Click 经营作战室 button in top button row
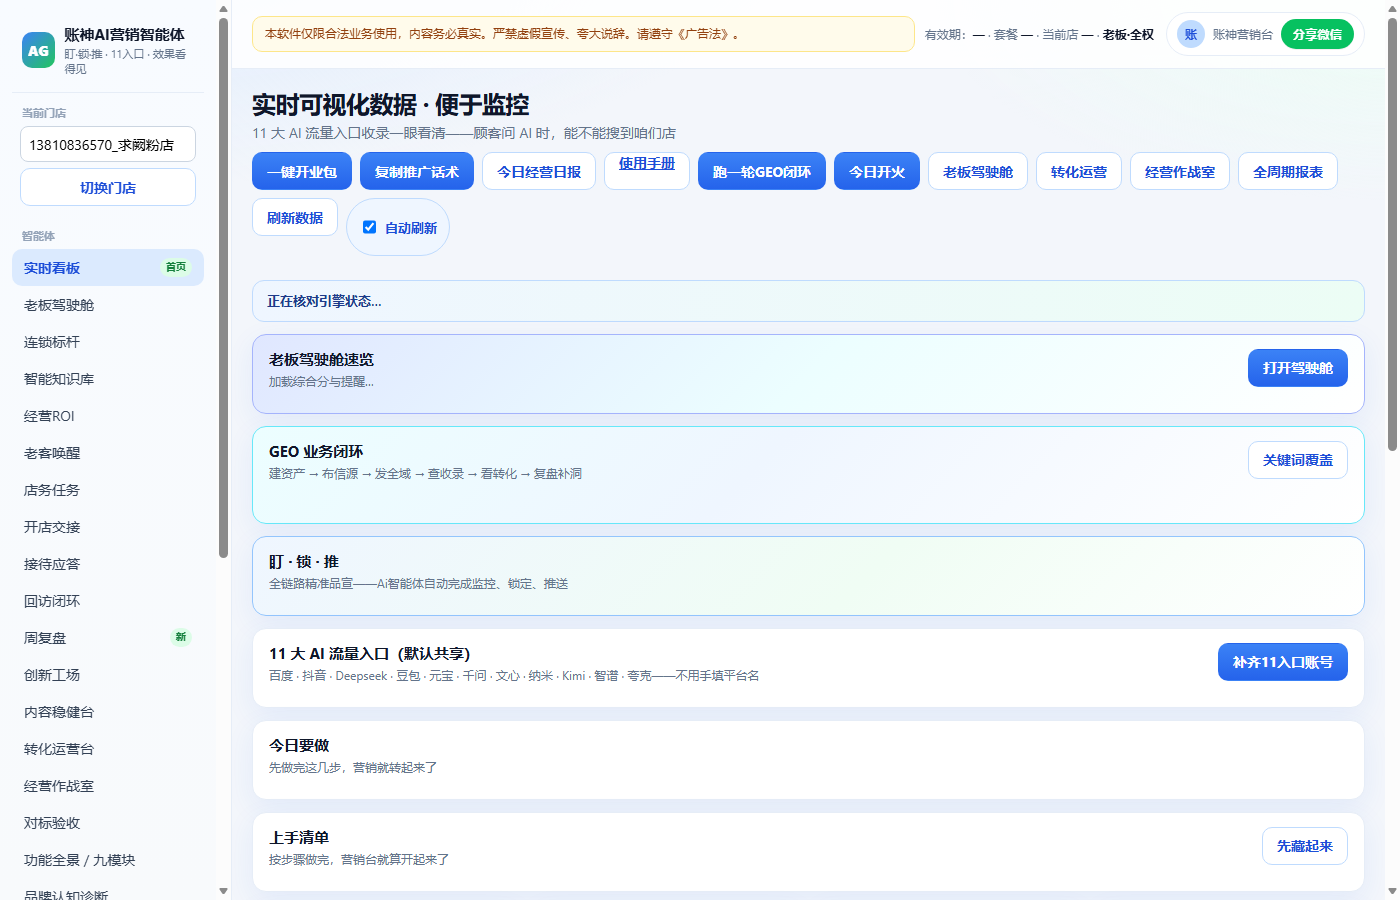 pos(1180,171)
